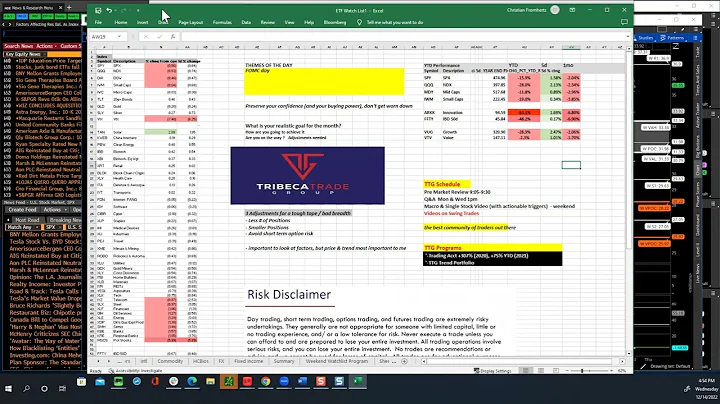720x404 pixels.
Task: Open the Actions dropdown in Bloomberg red toolbar
Action: 46,46
